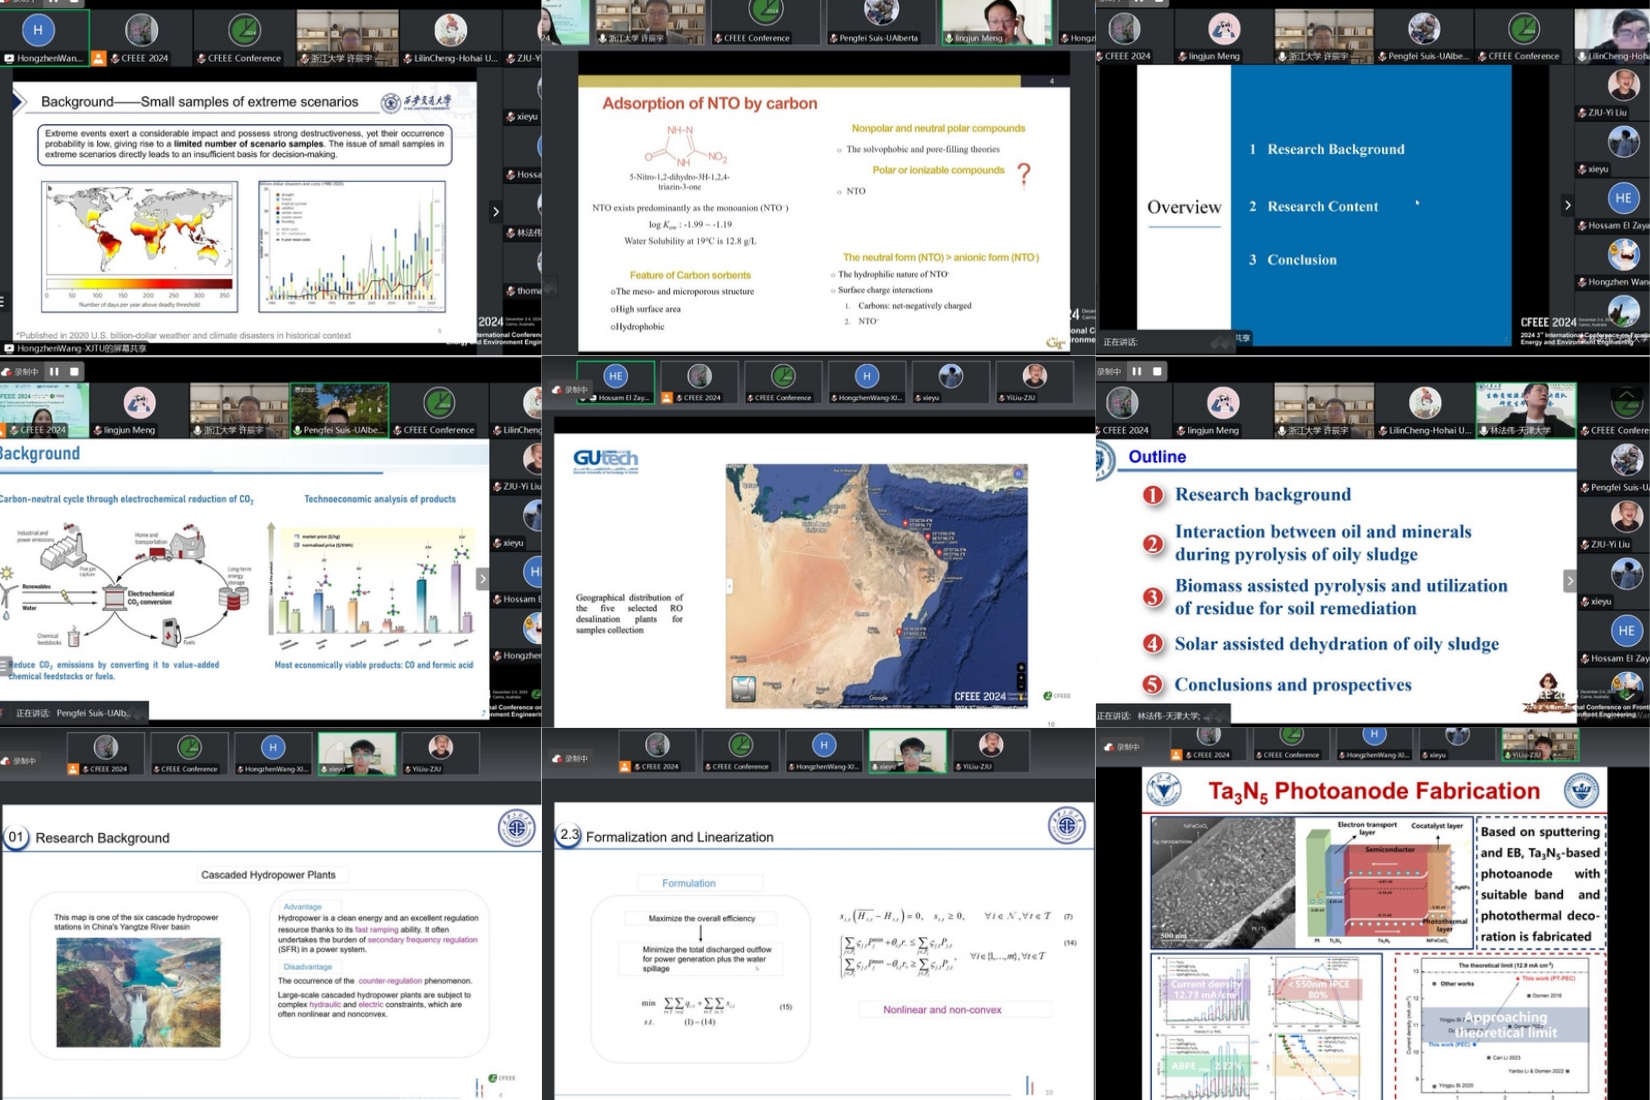Image resolution: width=1650 pixels, height=1100 pixels.
Task: Pause recording in the Outline slide meeting
Action: pyautogui.click(x=1137, y=372)
